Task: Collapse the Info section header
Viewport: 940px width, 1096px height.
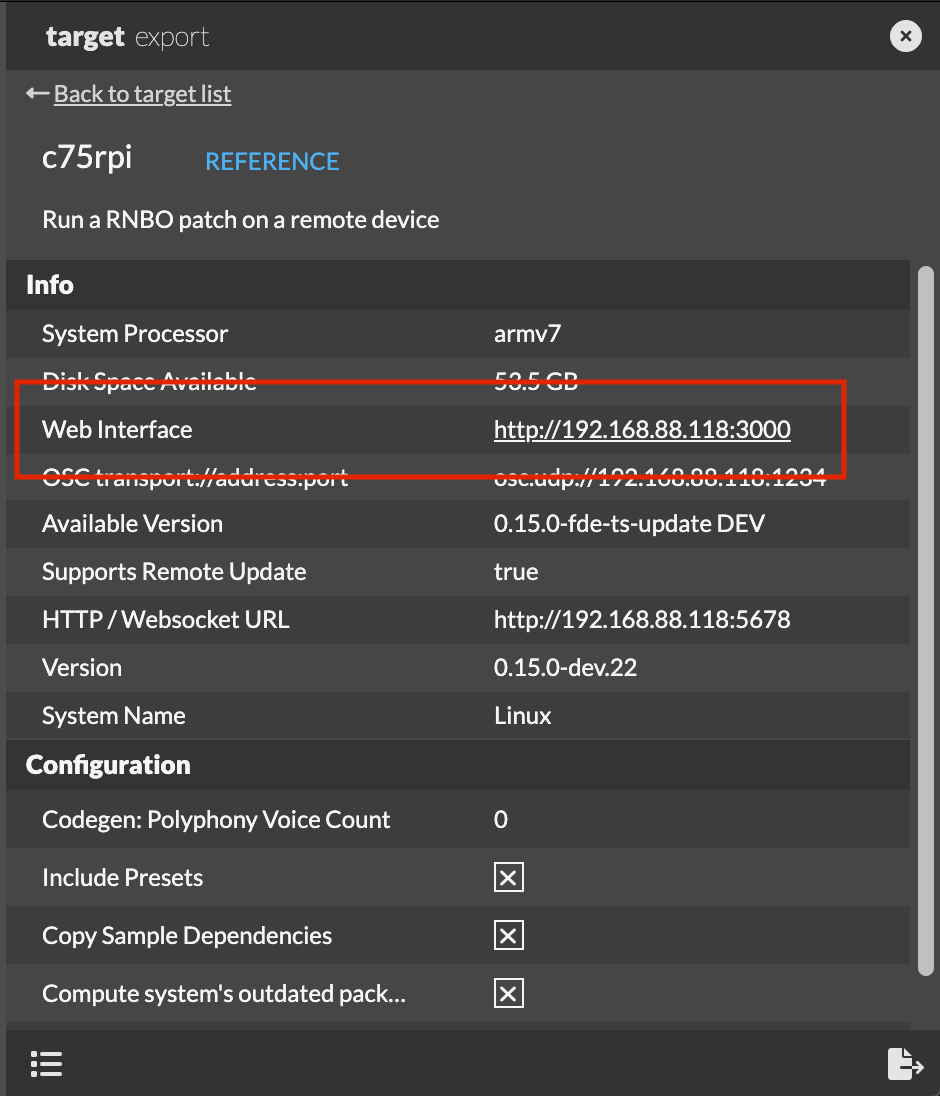Action: pos(50,285)
